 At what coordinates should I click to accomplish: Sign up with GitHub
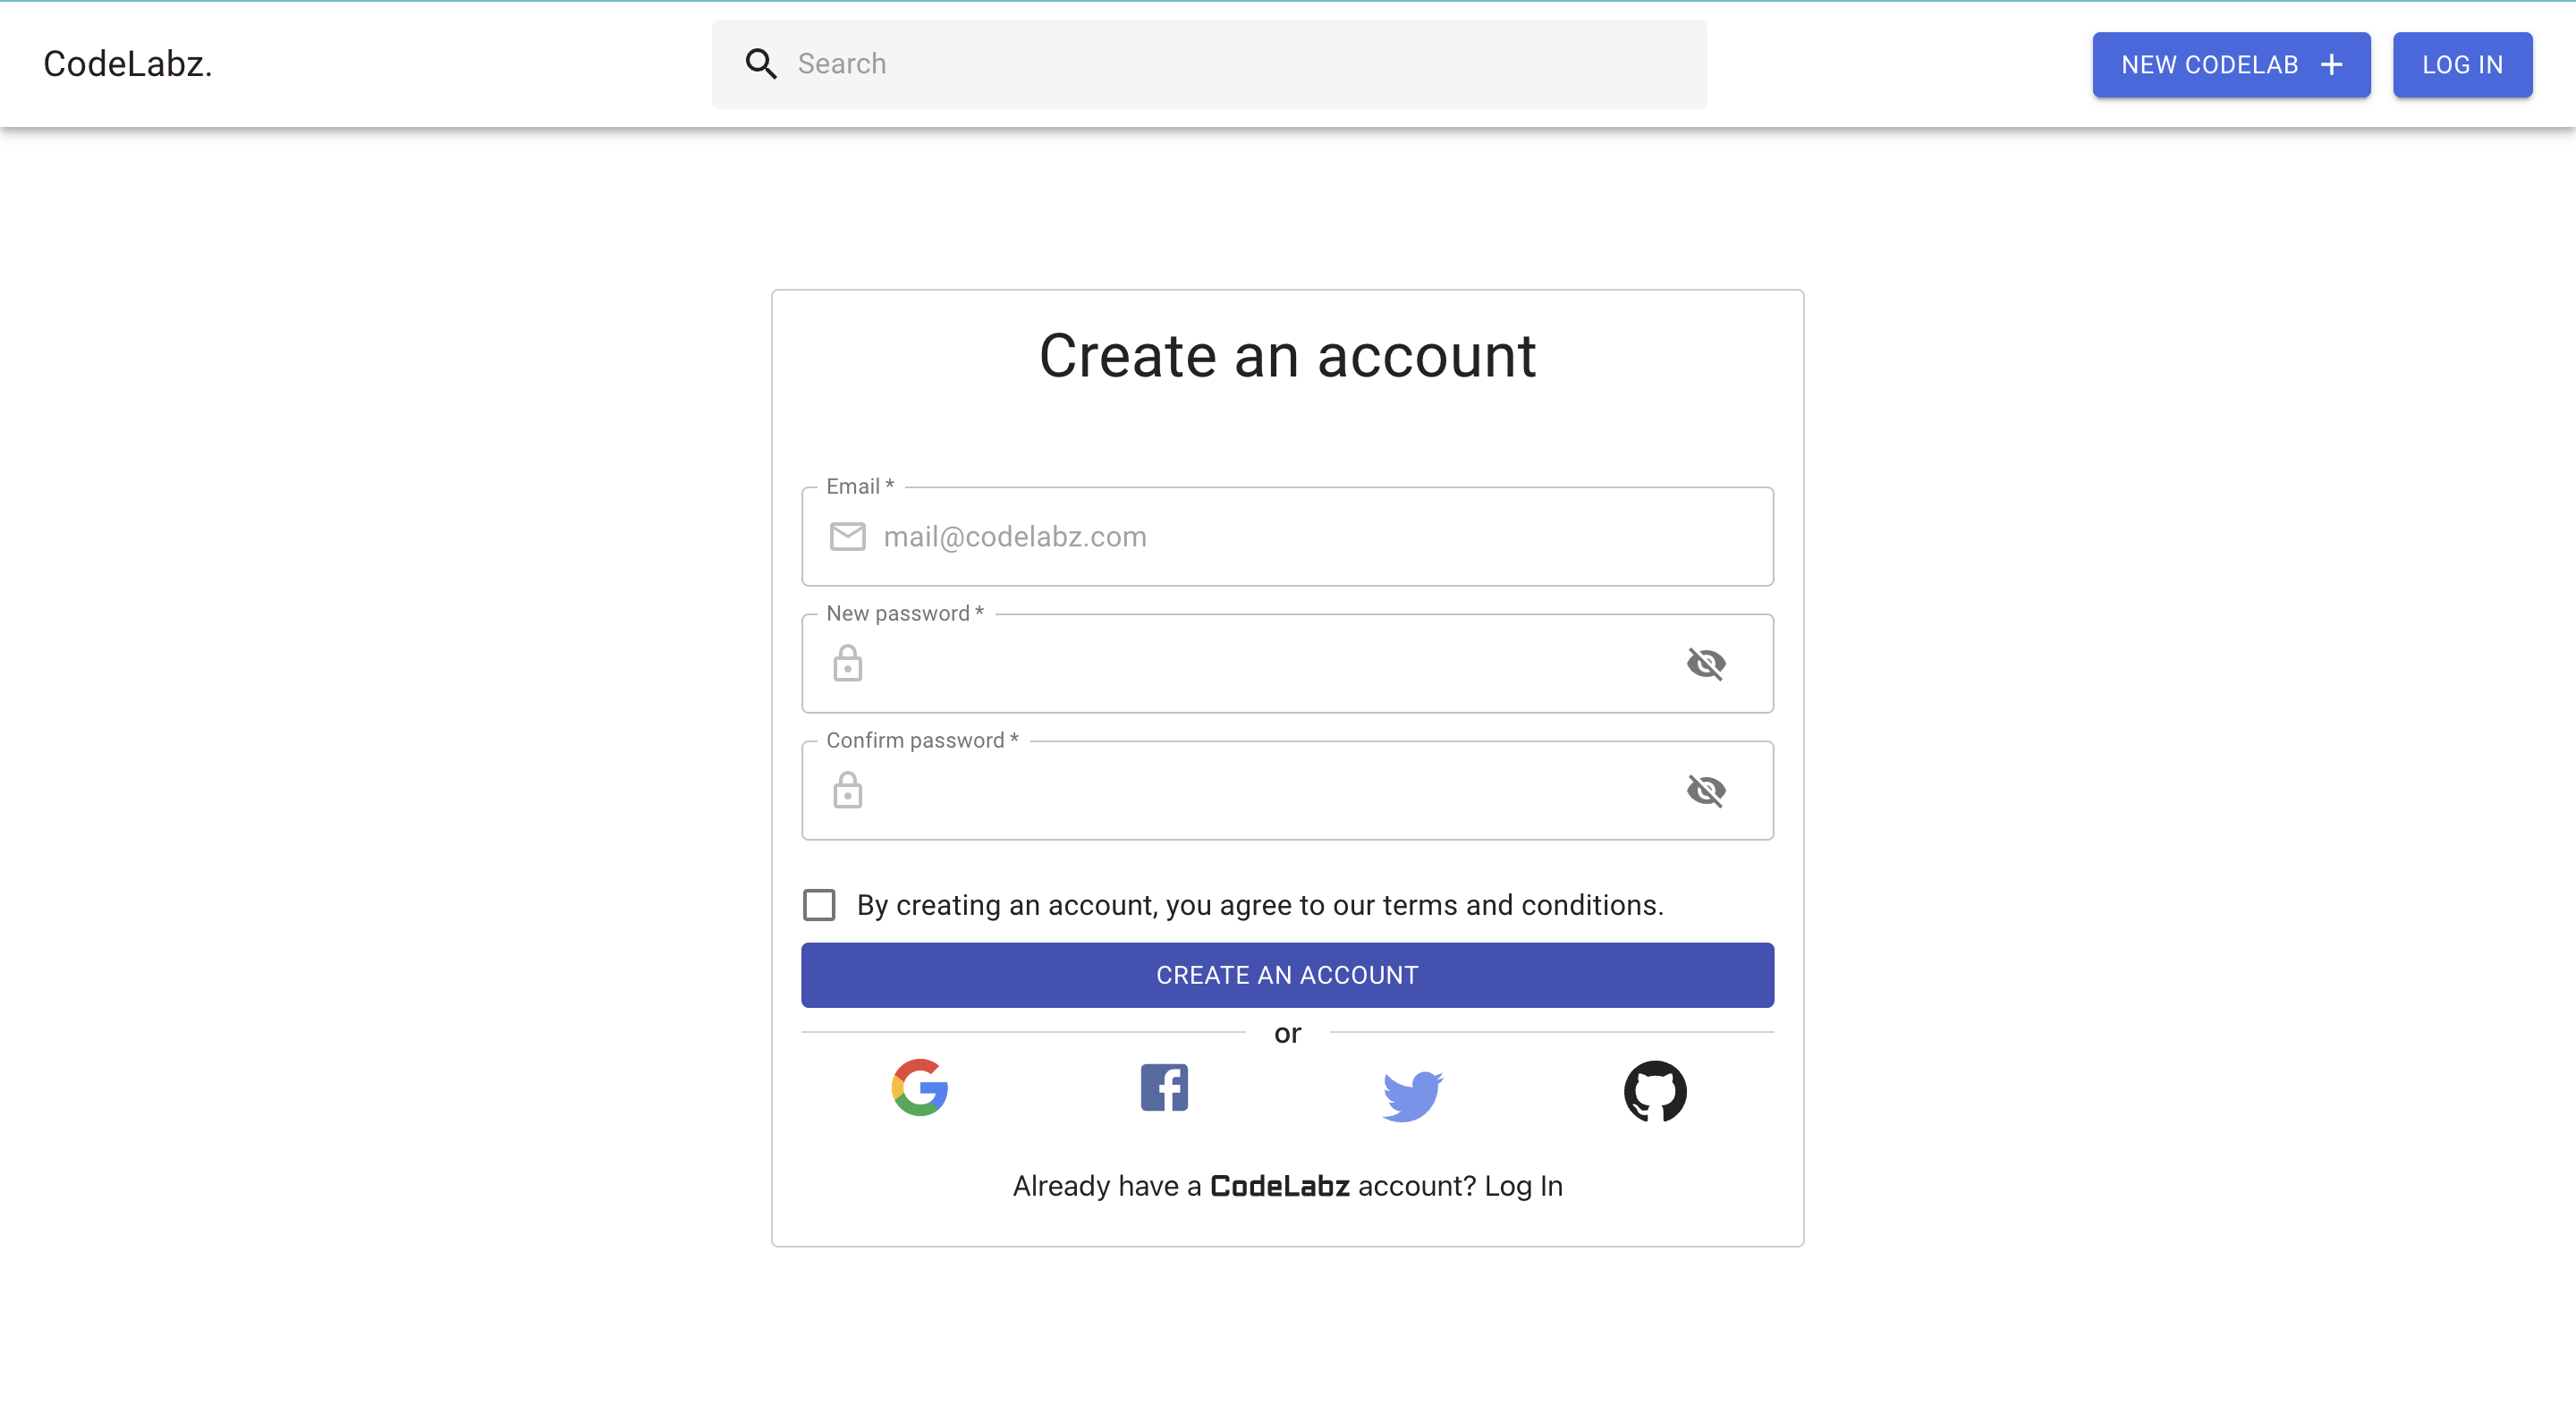(1656, 1092)
